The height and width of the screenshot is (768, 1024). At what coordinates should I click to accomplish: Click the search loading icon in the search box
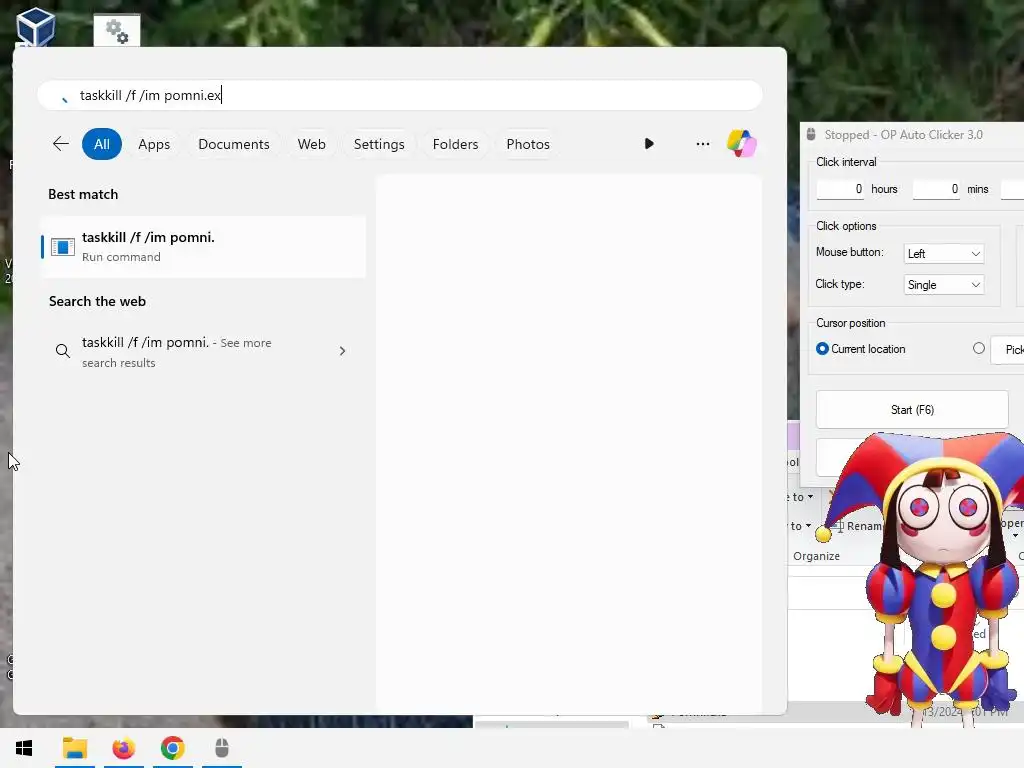(63, 98)
